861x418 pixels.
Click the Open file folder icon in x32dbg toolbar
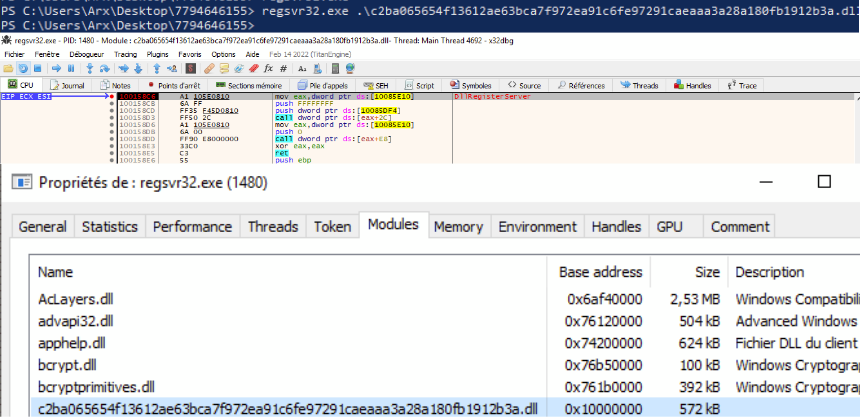click(x=8, y=69)
